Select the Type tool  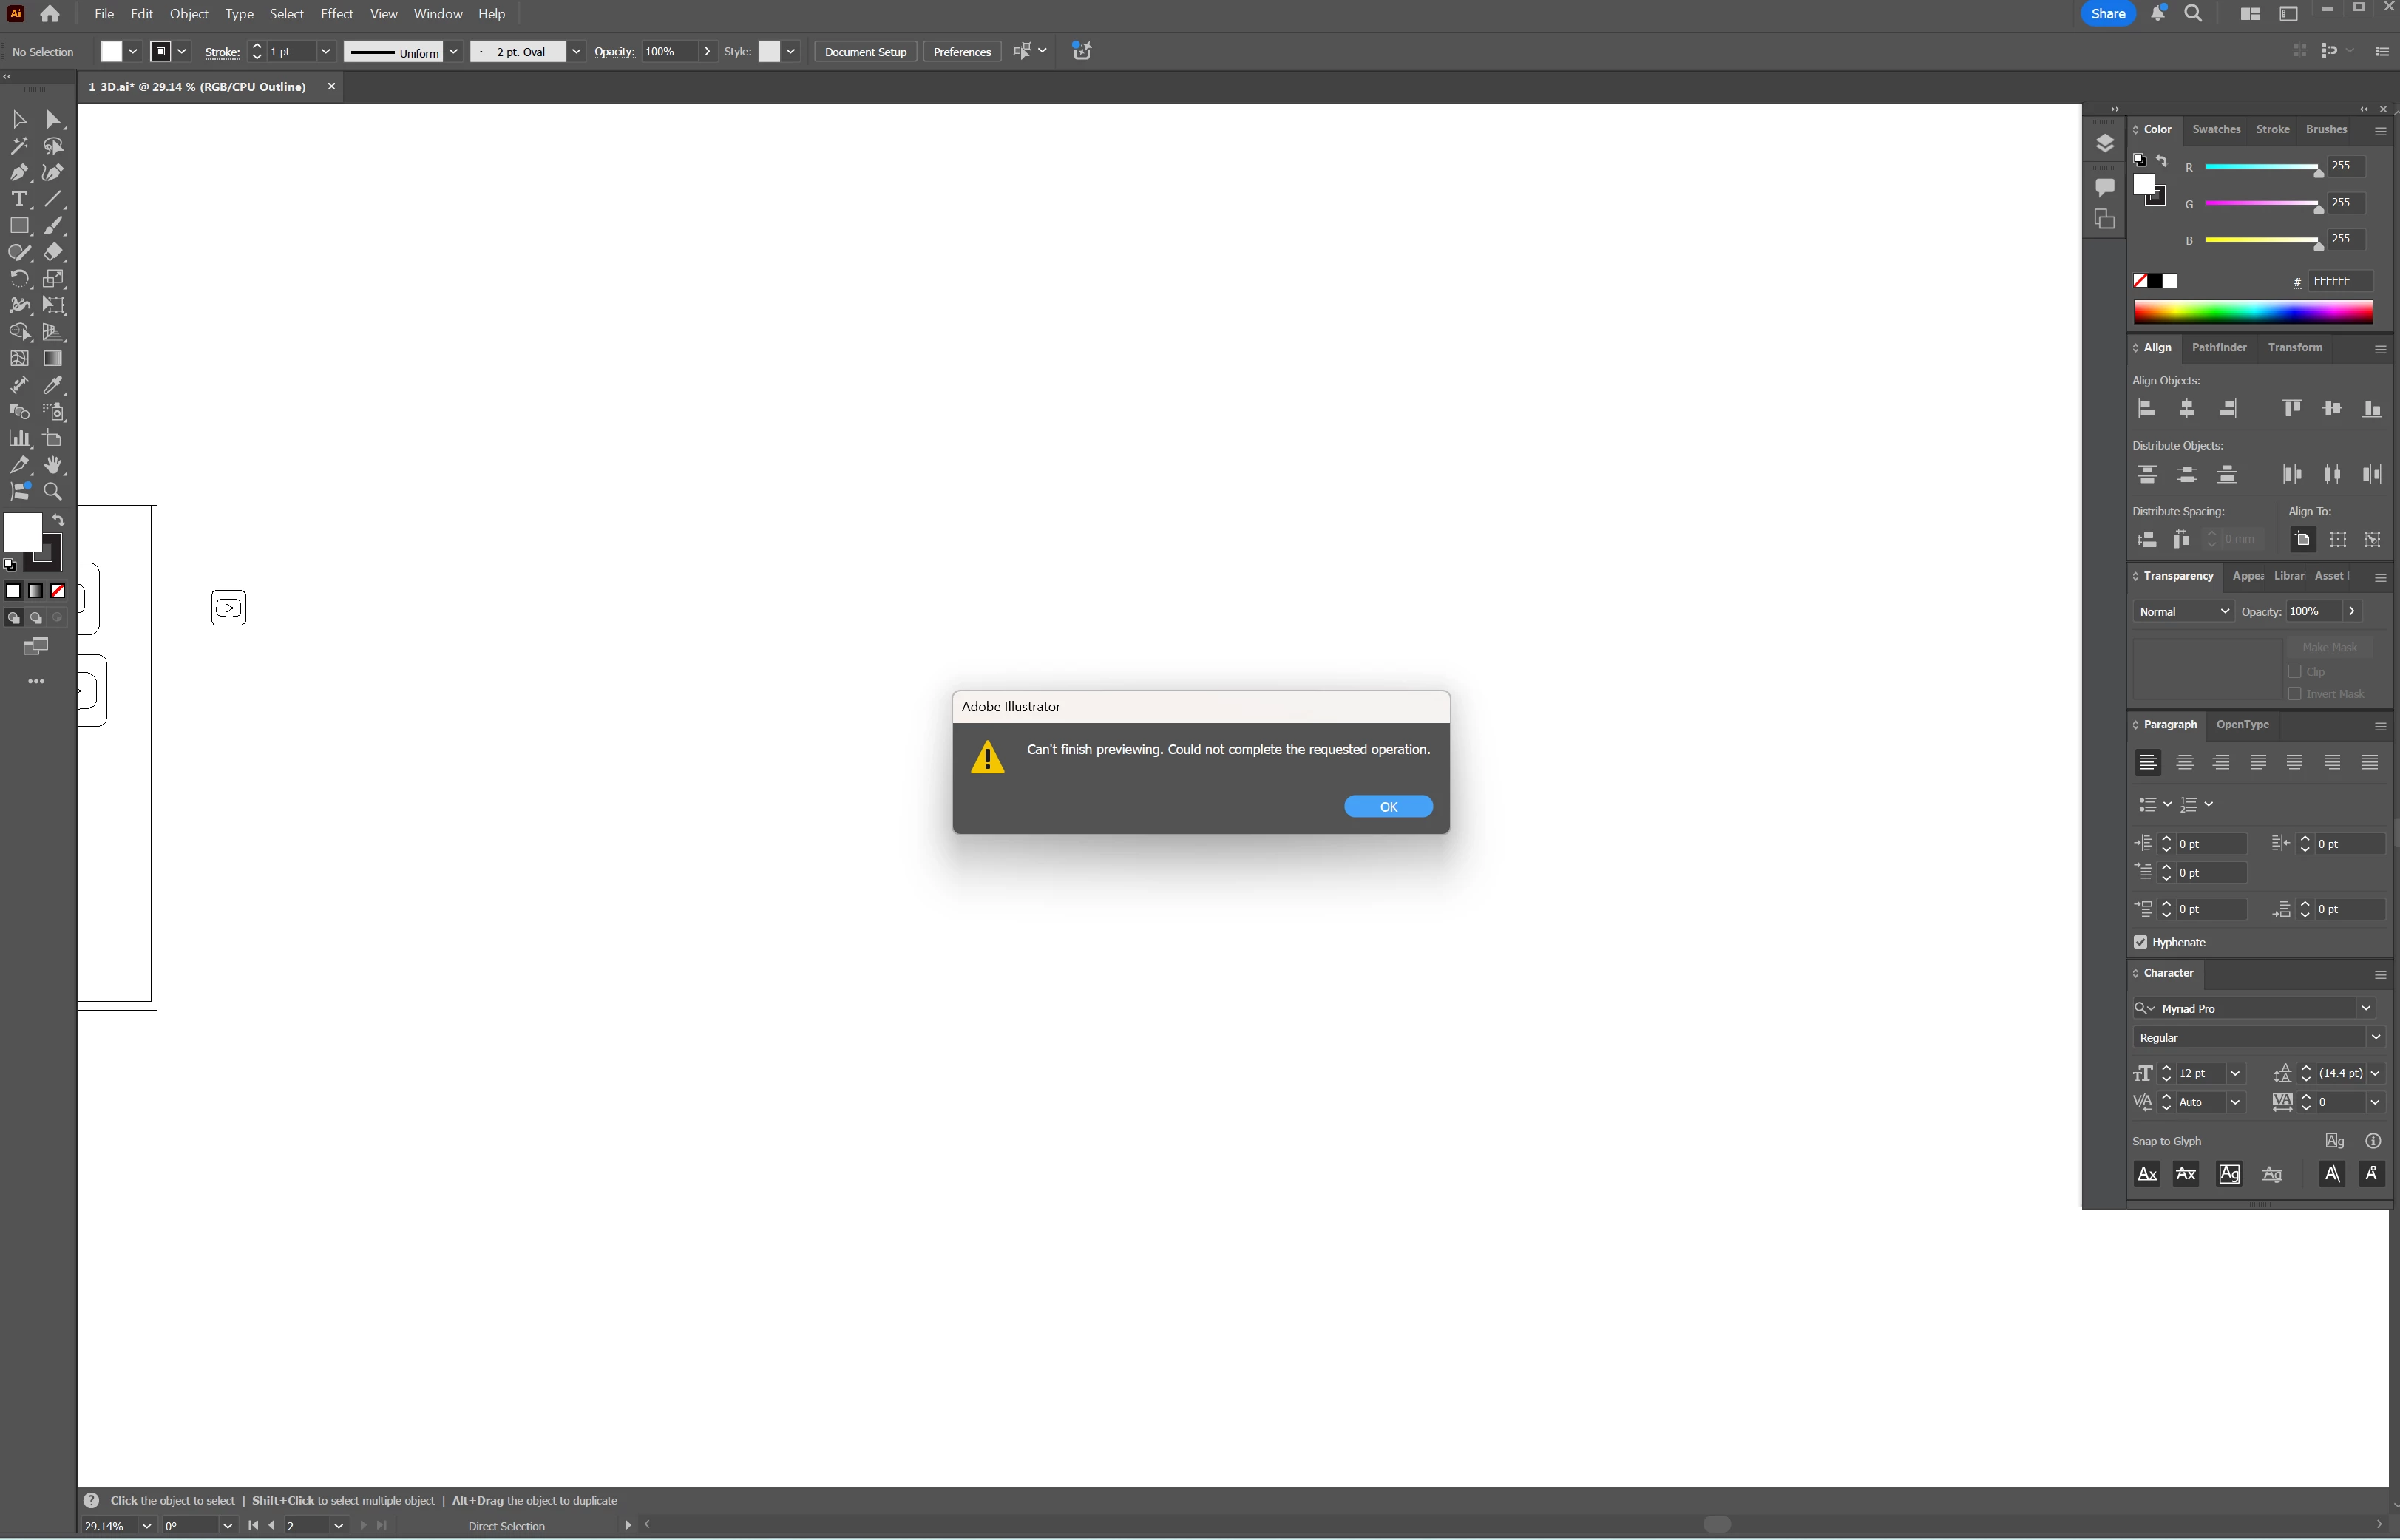pos(19,200)
